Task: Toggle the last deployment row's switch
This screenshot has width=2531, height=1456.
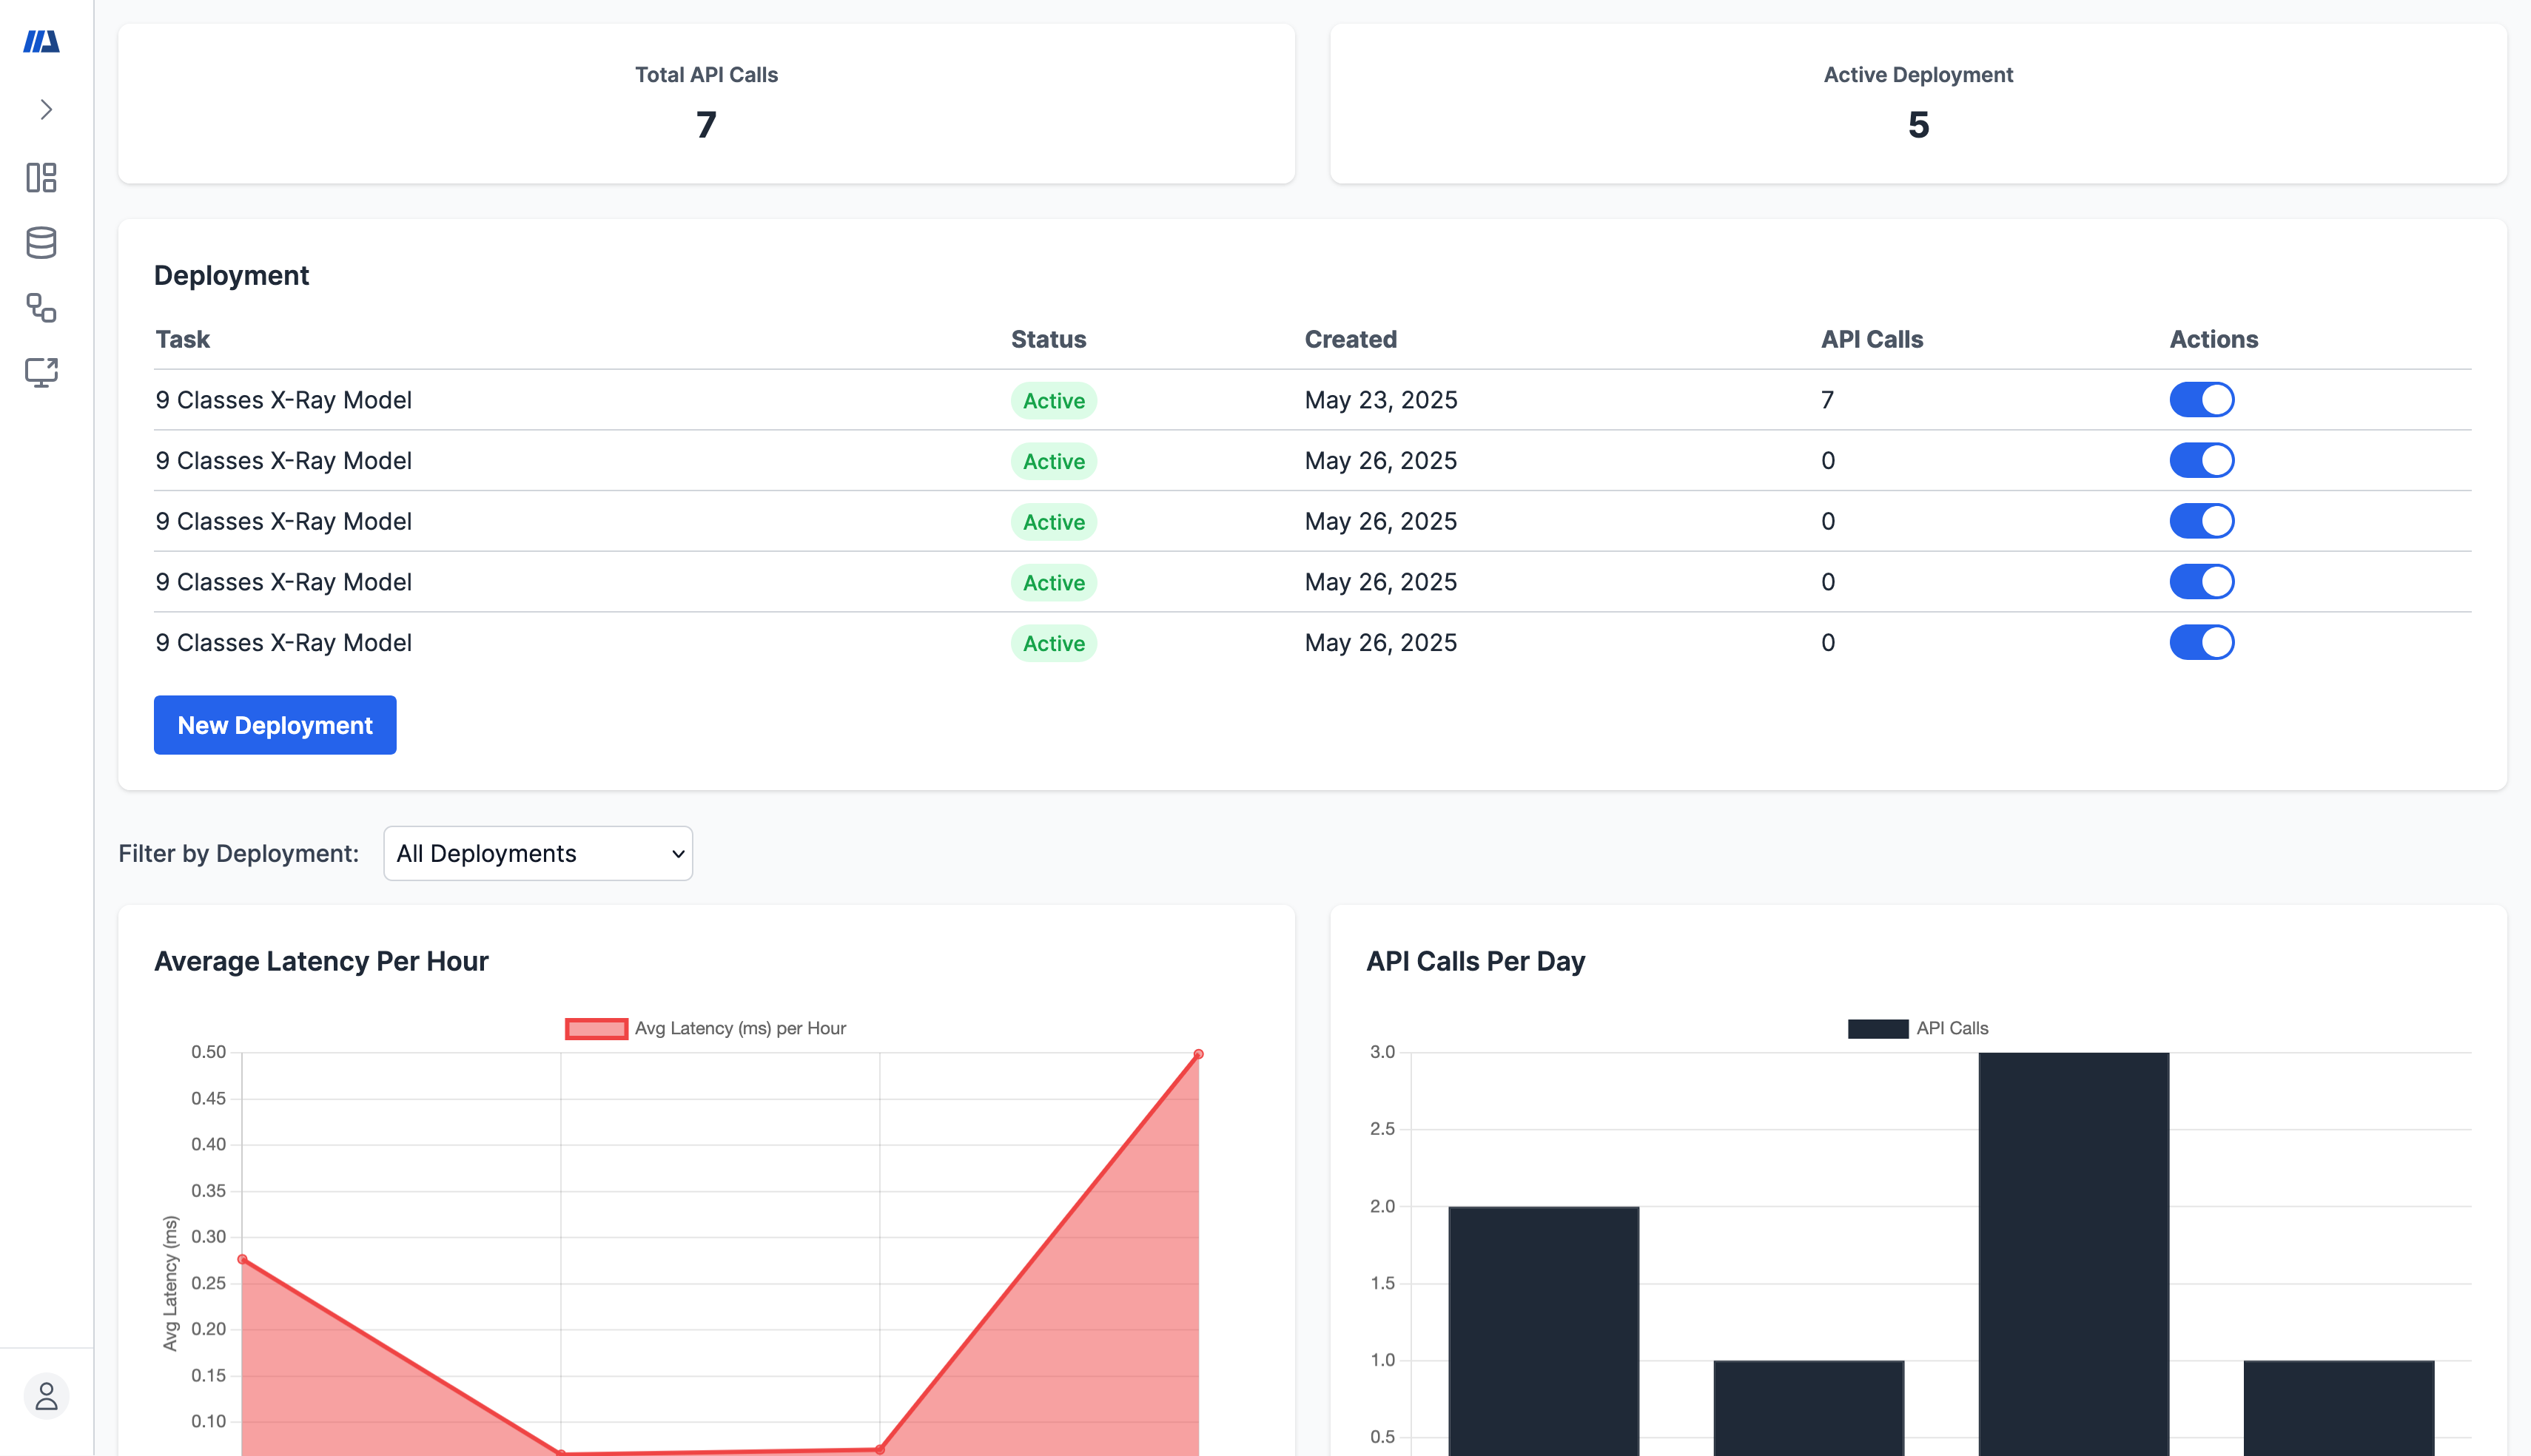Action: click(x=2200, y=642)
